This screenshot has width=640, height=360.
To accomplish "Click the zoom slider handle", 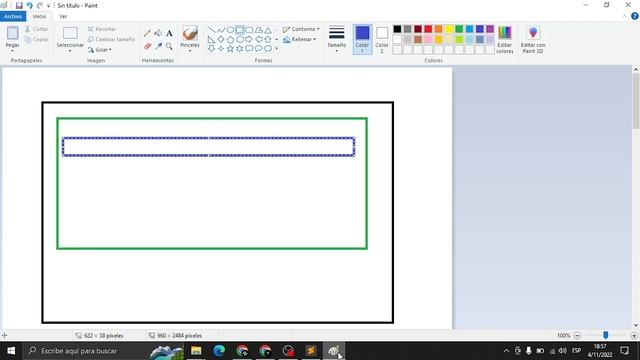I will point(606,335).
